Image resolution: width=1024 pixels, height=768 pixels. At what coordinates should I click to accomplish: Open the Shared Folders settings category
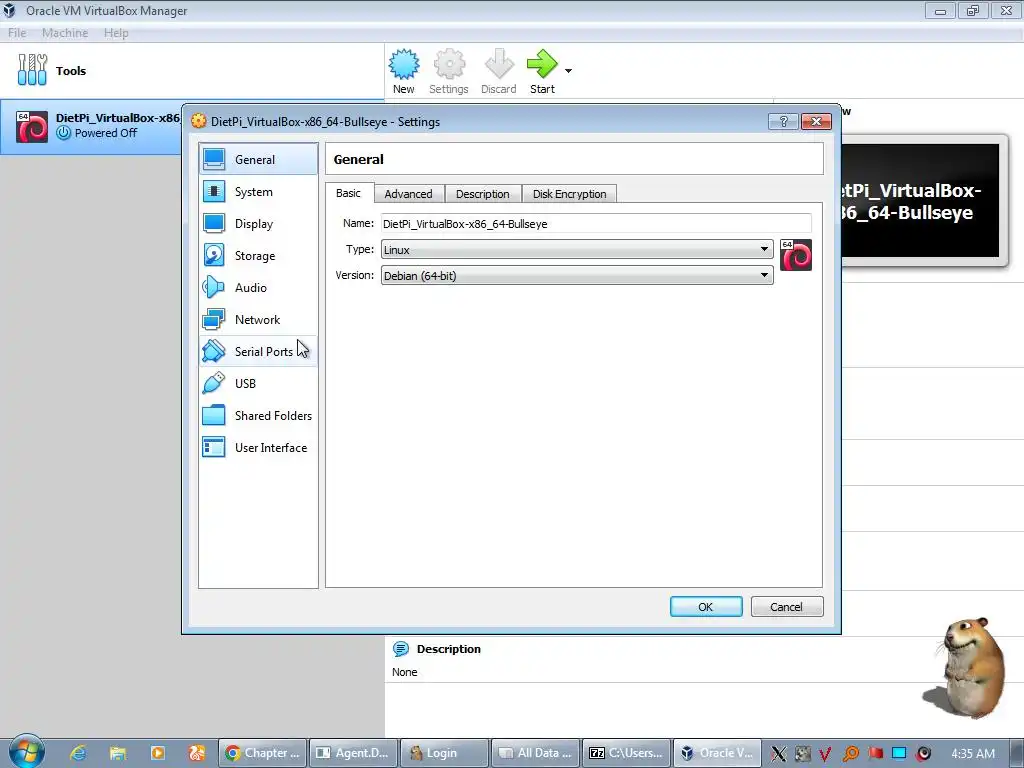point(258,415)
